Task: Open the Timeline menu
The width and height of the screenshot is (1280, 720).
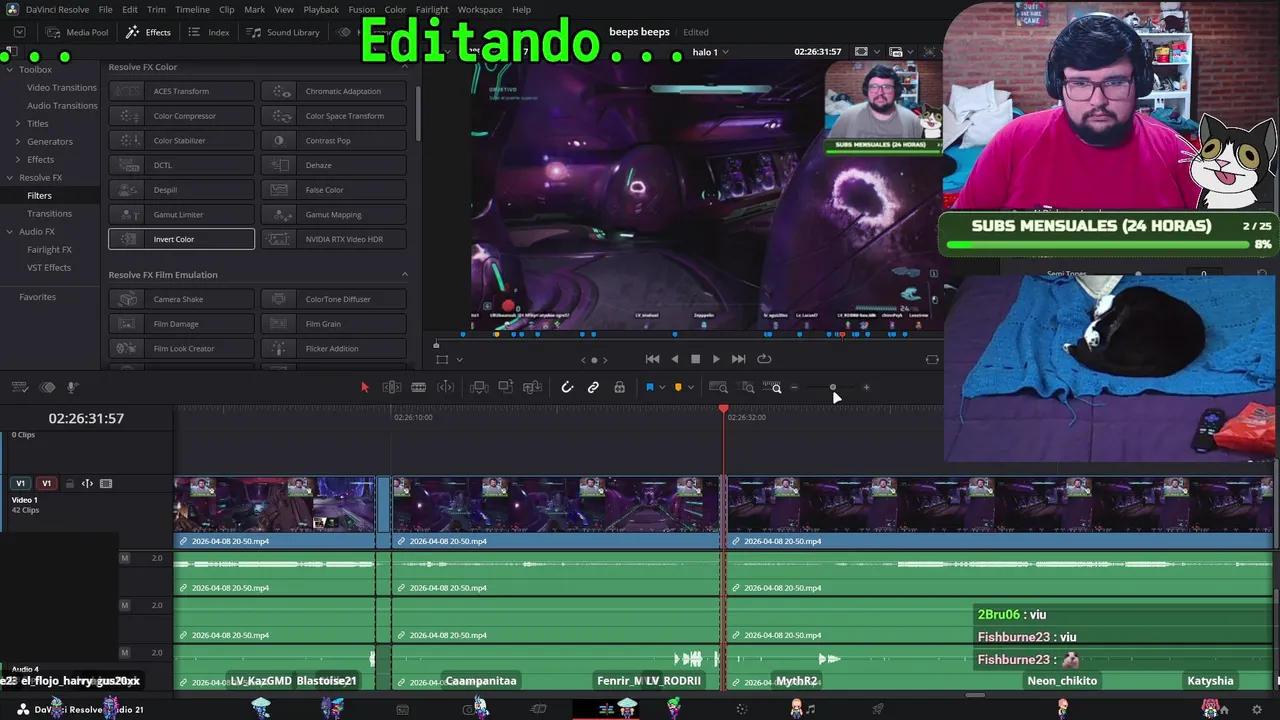Action: tap(192, 10)
